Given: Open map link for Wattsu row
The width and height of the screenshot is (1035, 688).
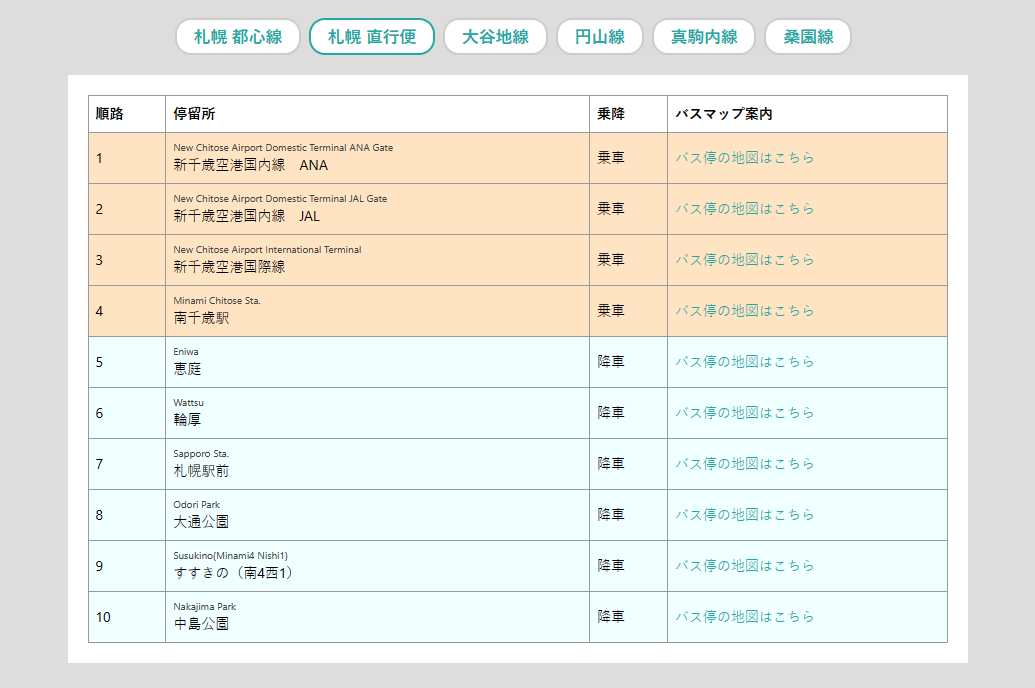Looking at the screenshot, I should point(744,413).
